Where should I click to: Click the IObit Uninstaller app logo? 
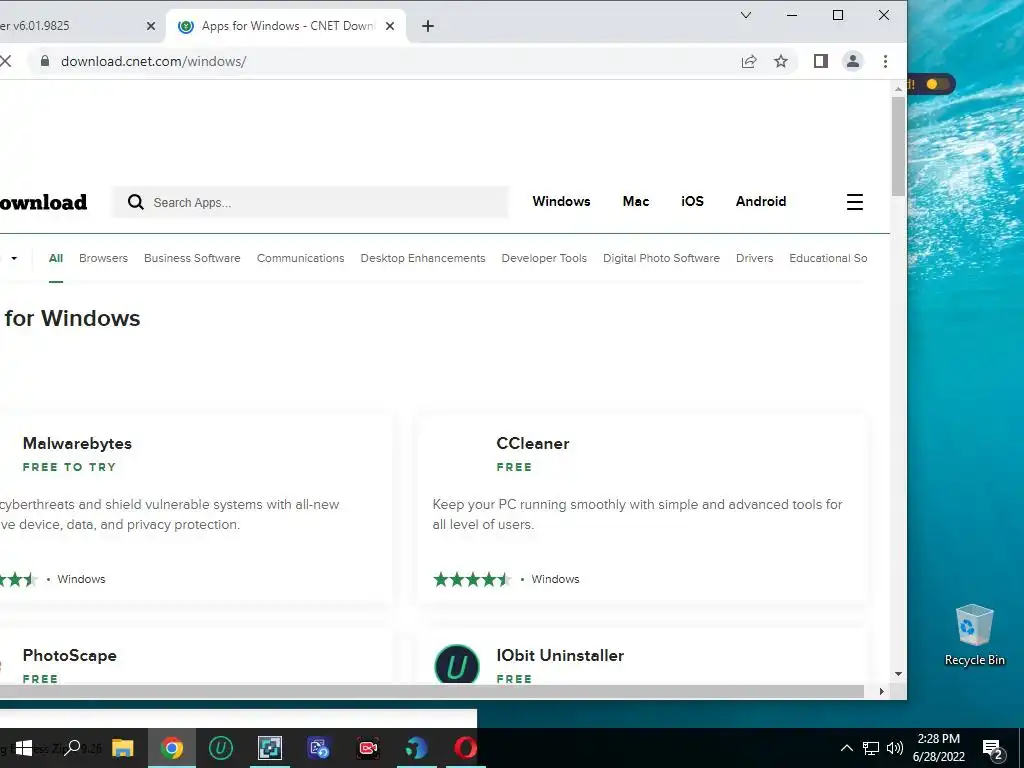[457, 665]
